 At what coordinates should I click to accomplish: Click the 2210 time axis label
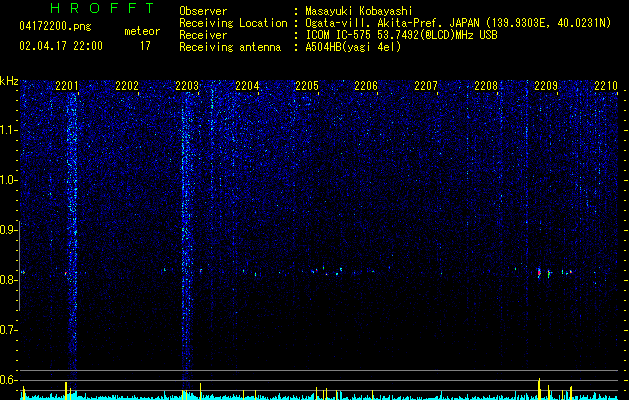(x=606, y=86)
